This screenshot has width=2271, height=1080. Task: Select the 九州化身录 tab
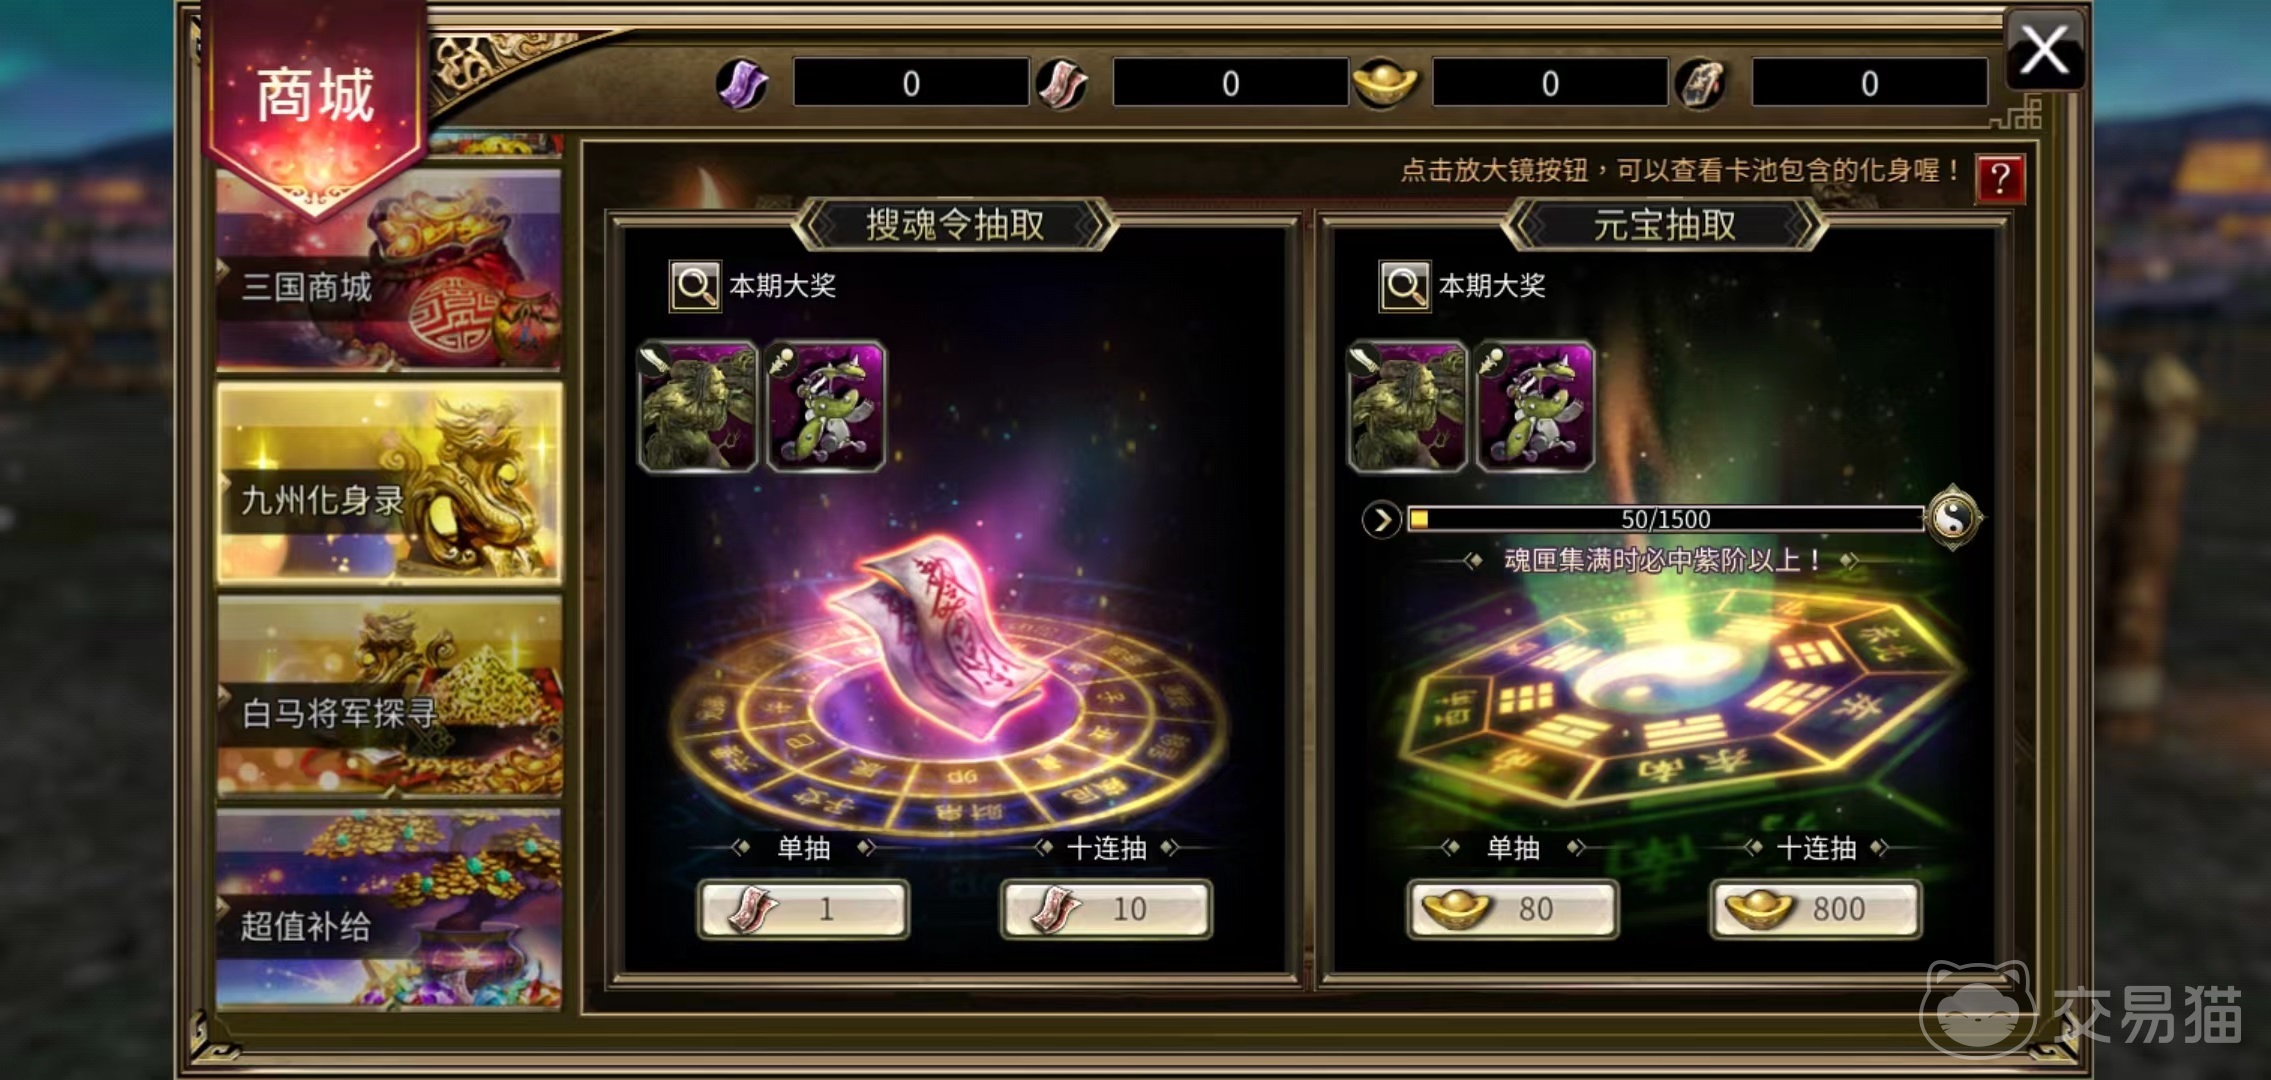[389, 483]
